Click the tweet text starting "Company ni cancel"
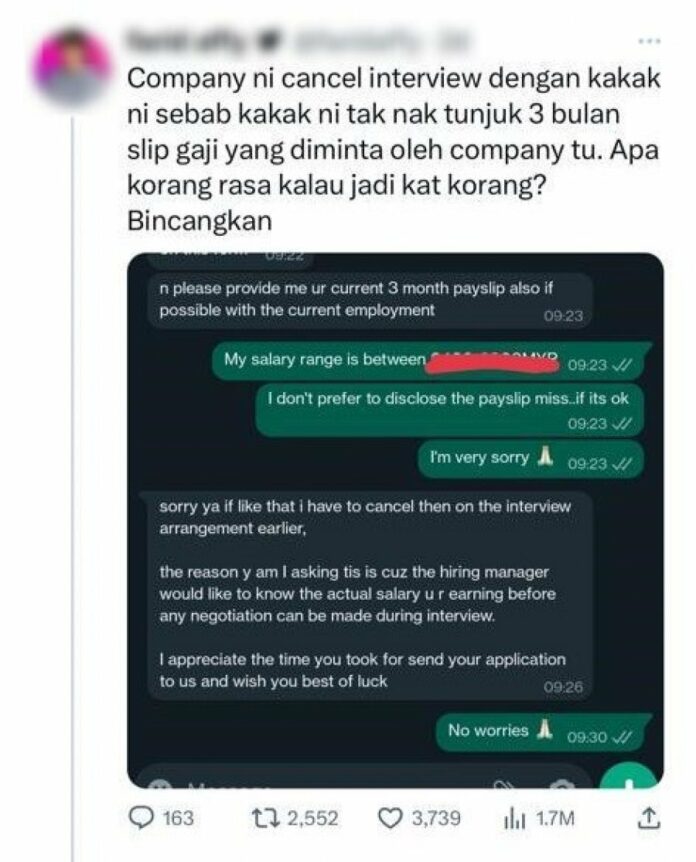 coord(393,150)
